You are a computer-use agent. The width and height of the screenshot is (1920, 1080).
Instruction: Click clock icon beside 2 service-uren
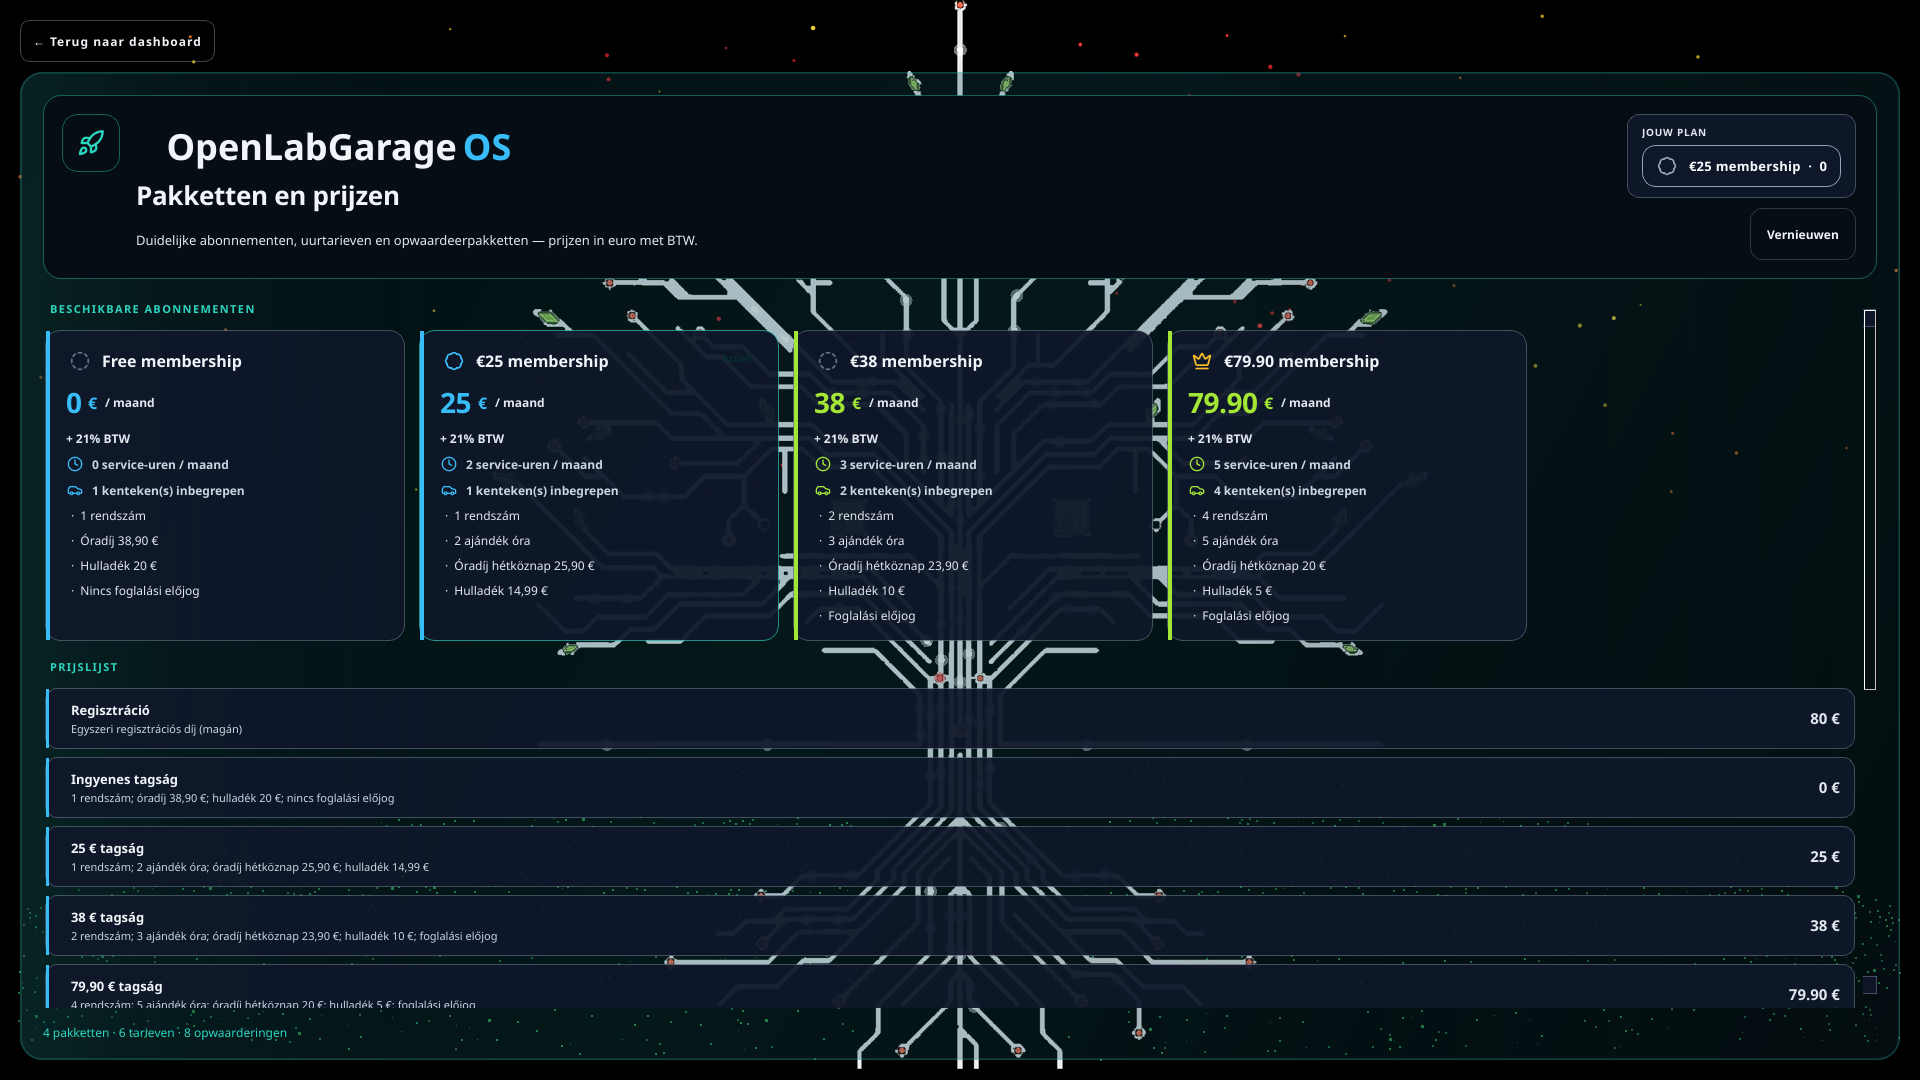[449, 464]
